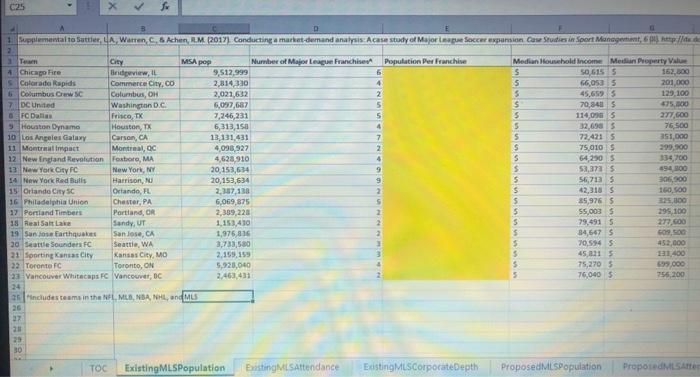Select the 'Sporting Kansas City' cell
Viewport: 700px width, 377px height.
point(69,255)
